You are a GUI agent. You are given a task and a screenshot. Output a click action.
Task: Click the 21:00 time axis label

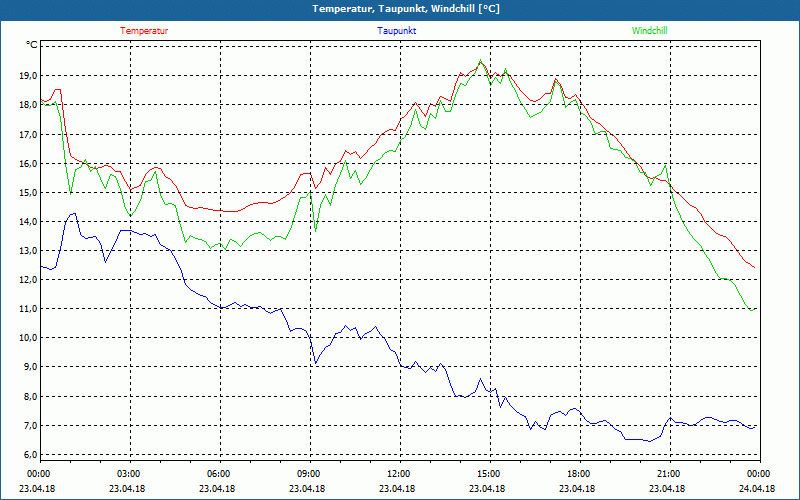click(x=670, y=473)
